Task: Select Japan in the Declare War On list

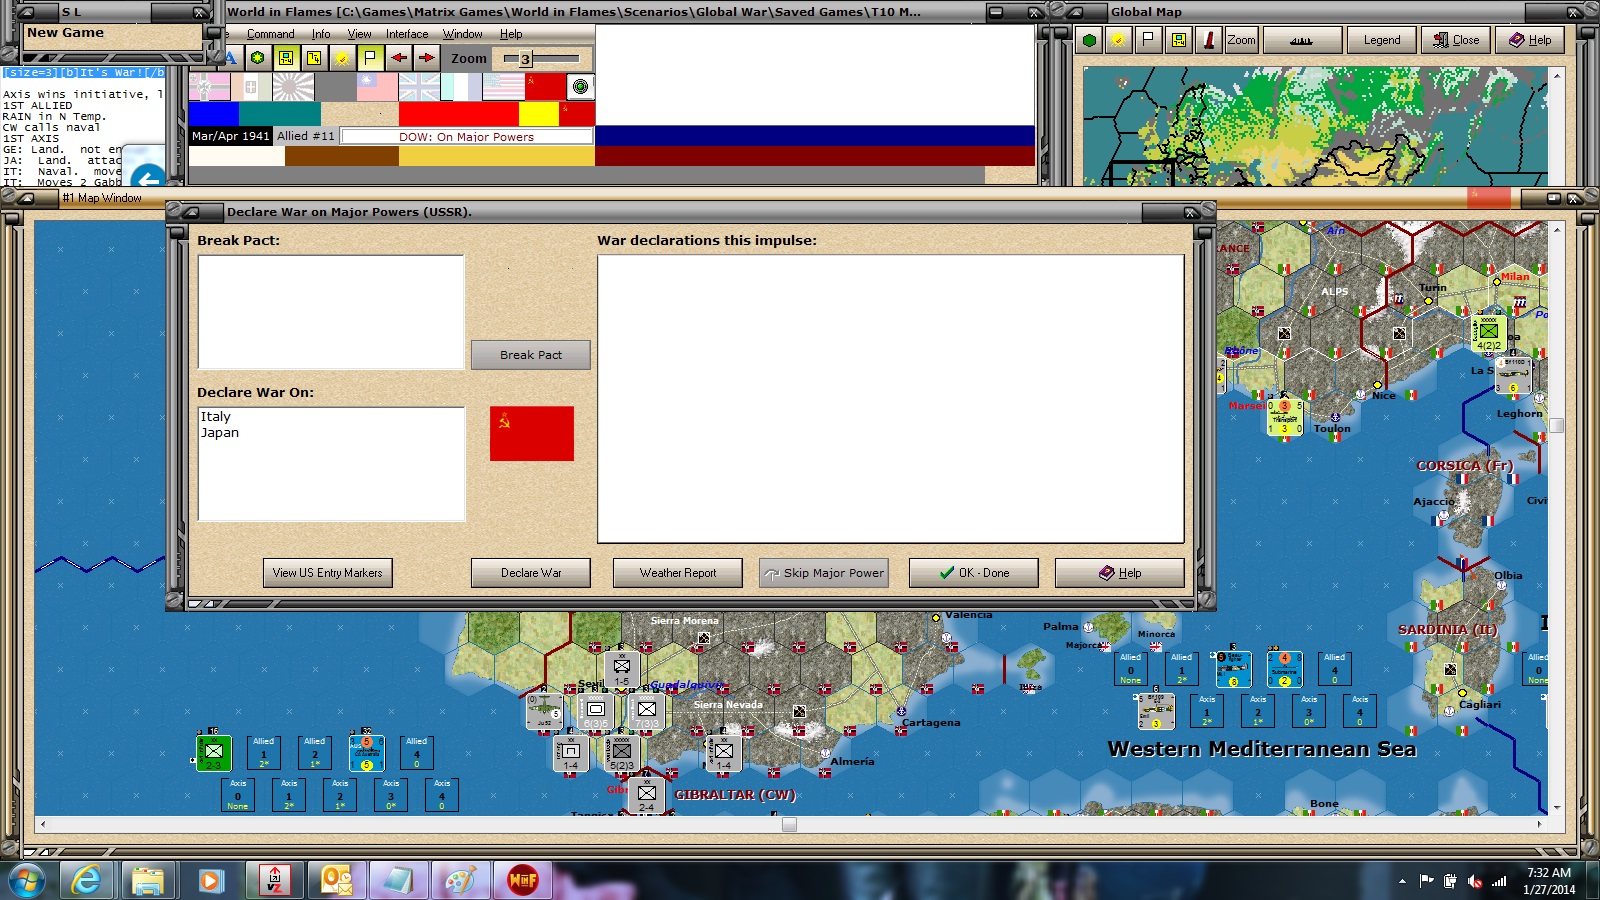Action: coord(220,433)
